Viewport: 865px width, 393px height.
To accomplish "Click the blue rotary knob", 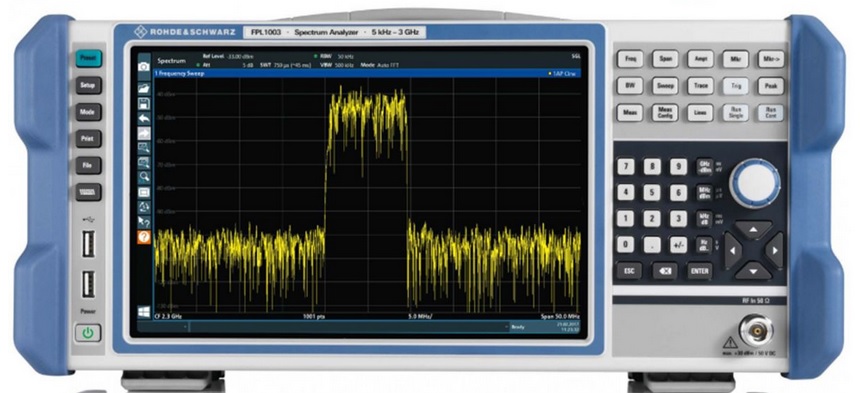I will [755, 183].
